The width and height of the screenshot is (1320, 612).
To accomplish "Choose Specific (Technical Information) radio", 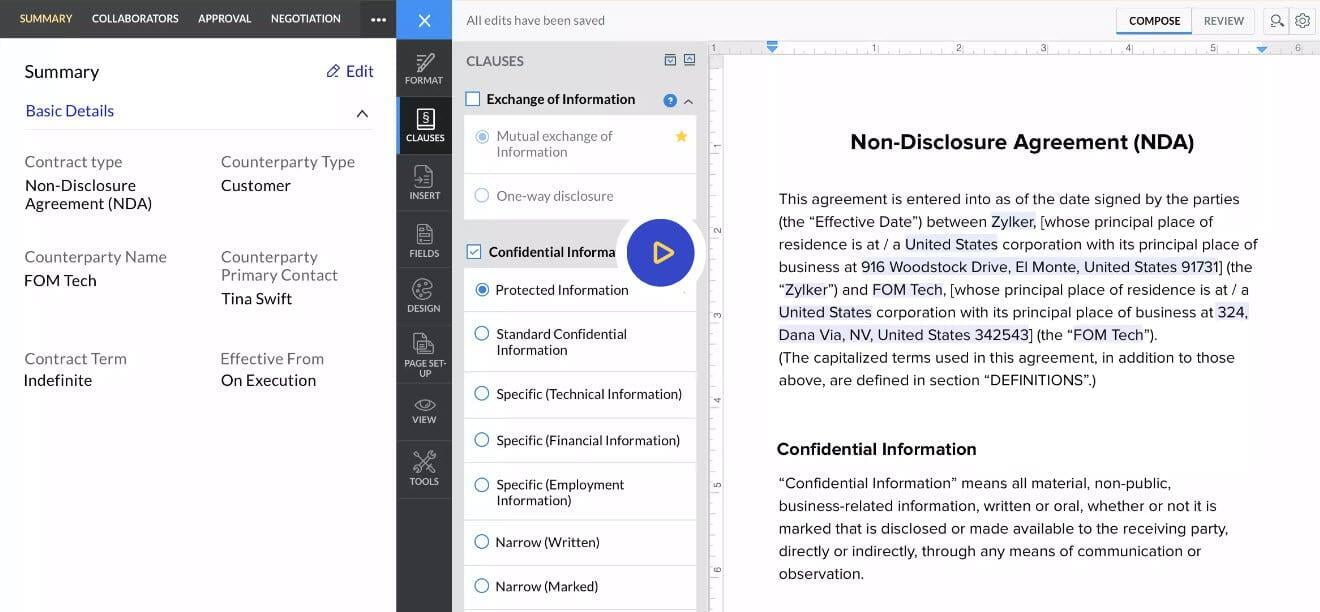I will [x=482, y=394].
